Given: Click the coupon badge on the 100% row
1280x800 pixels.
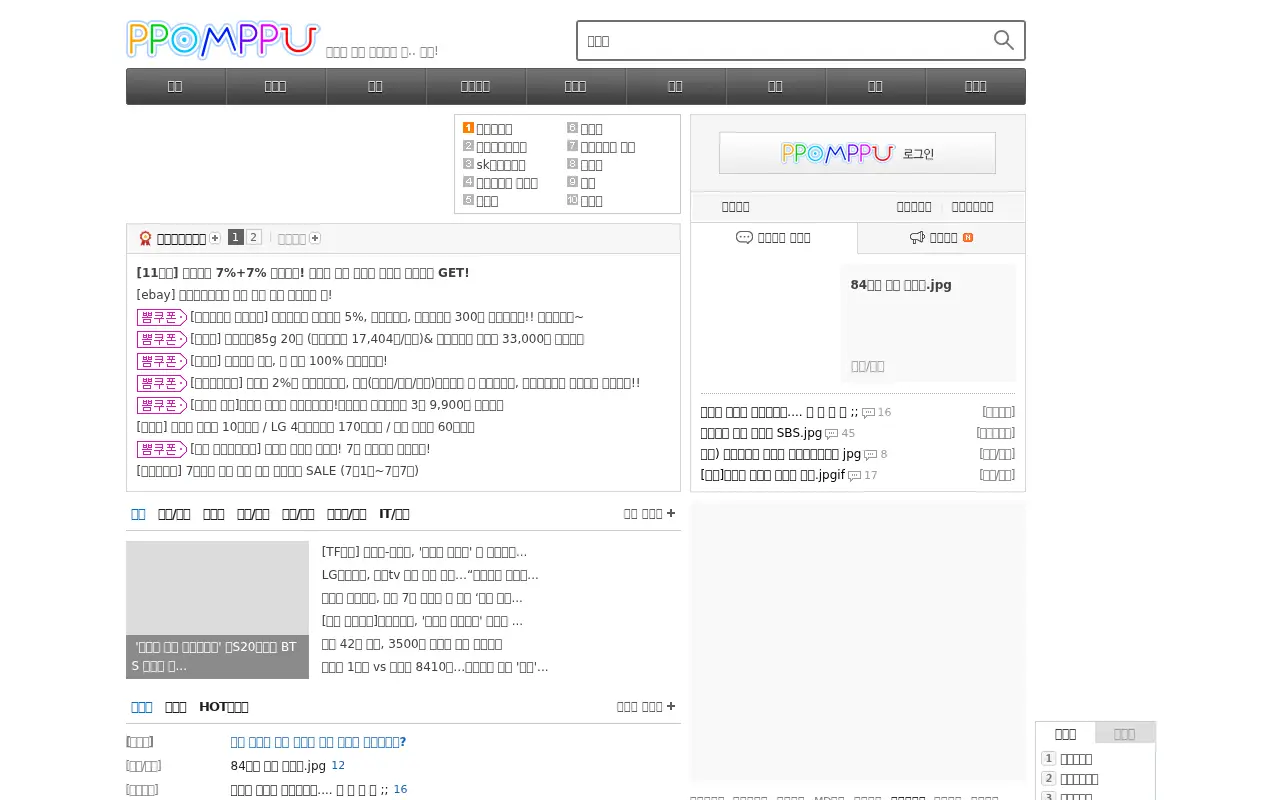Looking at the screenshot, I should 162,361.
